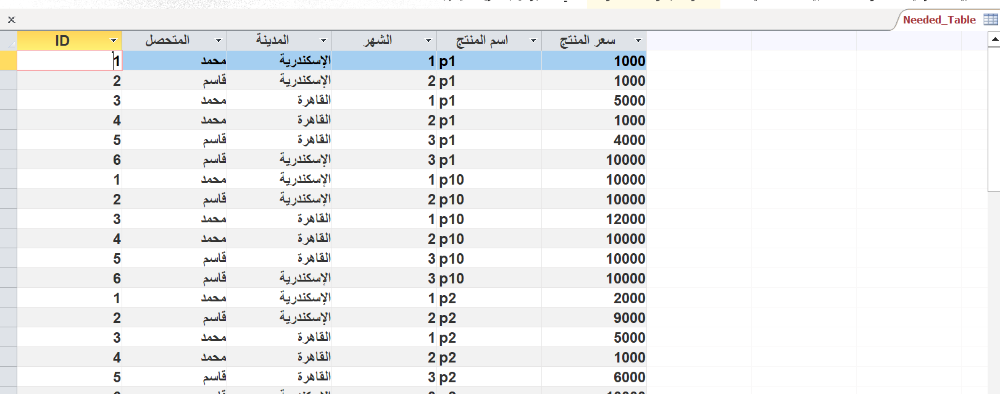The image size is (1000, 394).
Task: Click the price cell showing 12000
Action: point(594,219)
